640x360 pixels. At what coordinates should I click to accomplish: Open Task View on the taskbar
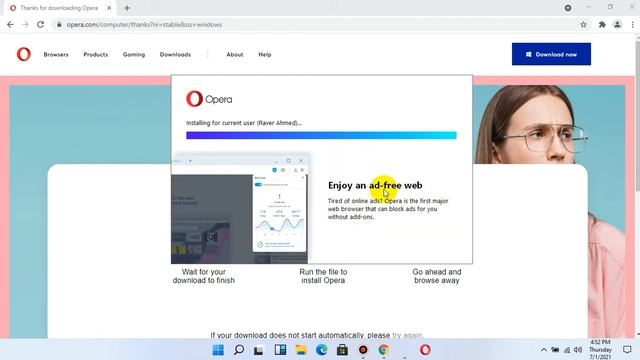(259, 350)
